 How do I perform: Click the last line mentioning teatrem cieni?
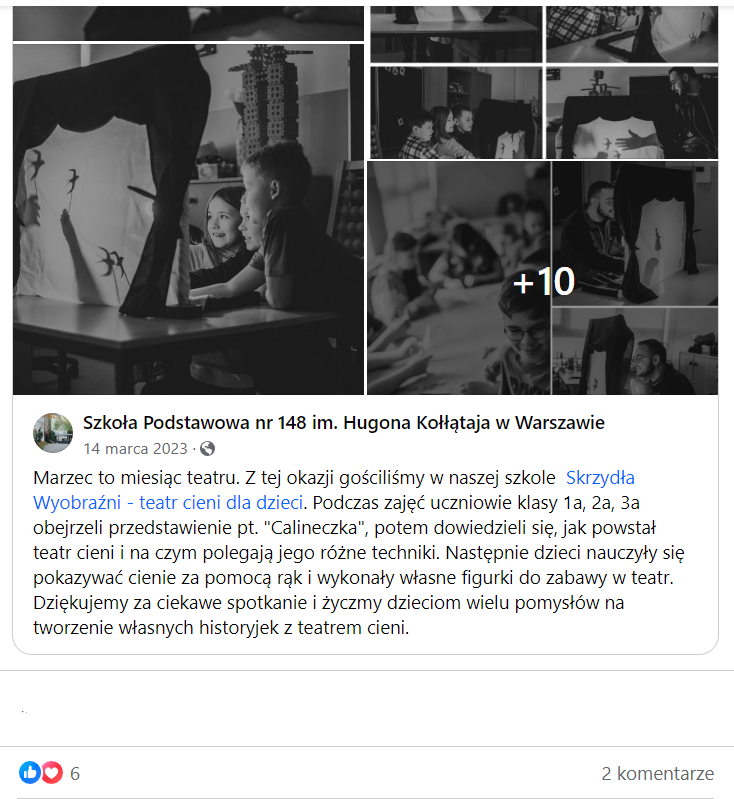pos(221,628)
